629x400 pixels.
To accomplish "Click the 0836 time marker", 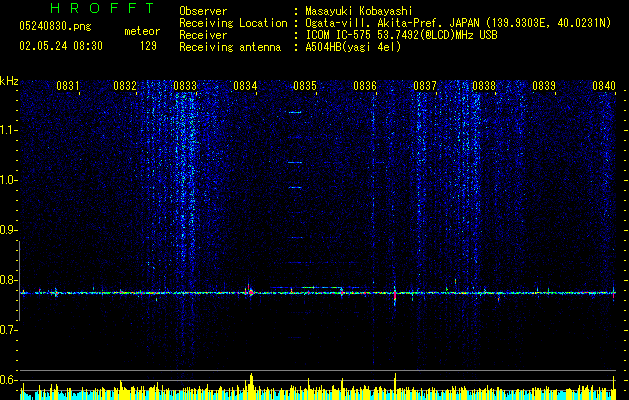I will (x=365, y=86).
